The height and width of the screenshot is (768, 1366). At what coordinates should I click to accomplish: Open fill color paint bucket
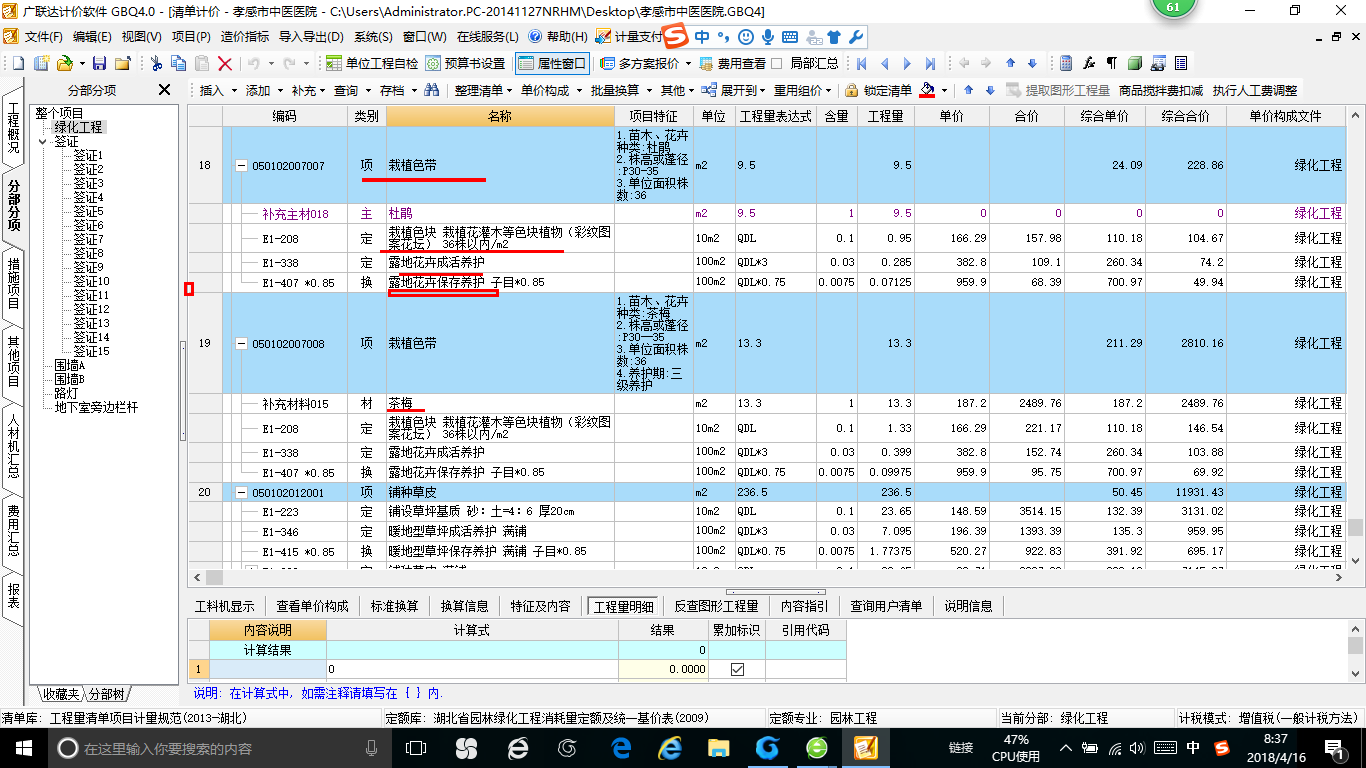[927, 90]
